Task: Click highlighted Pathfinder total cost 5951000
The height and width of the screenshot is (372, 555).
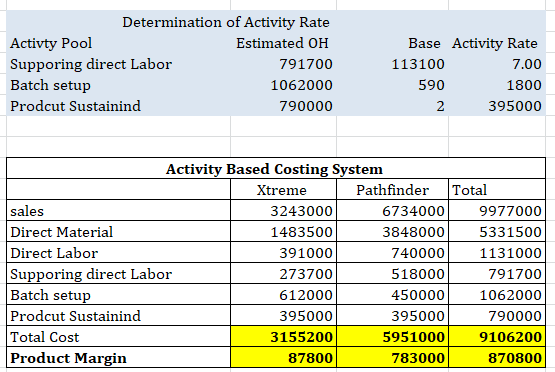Action: click(413, 337)
